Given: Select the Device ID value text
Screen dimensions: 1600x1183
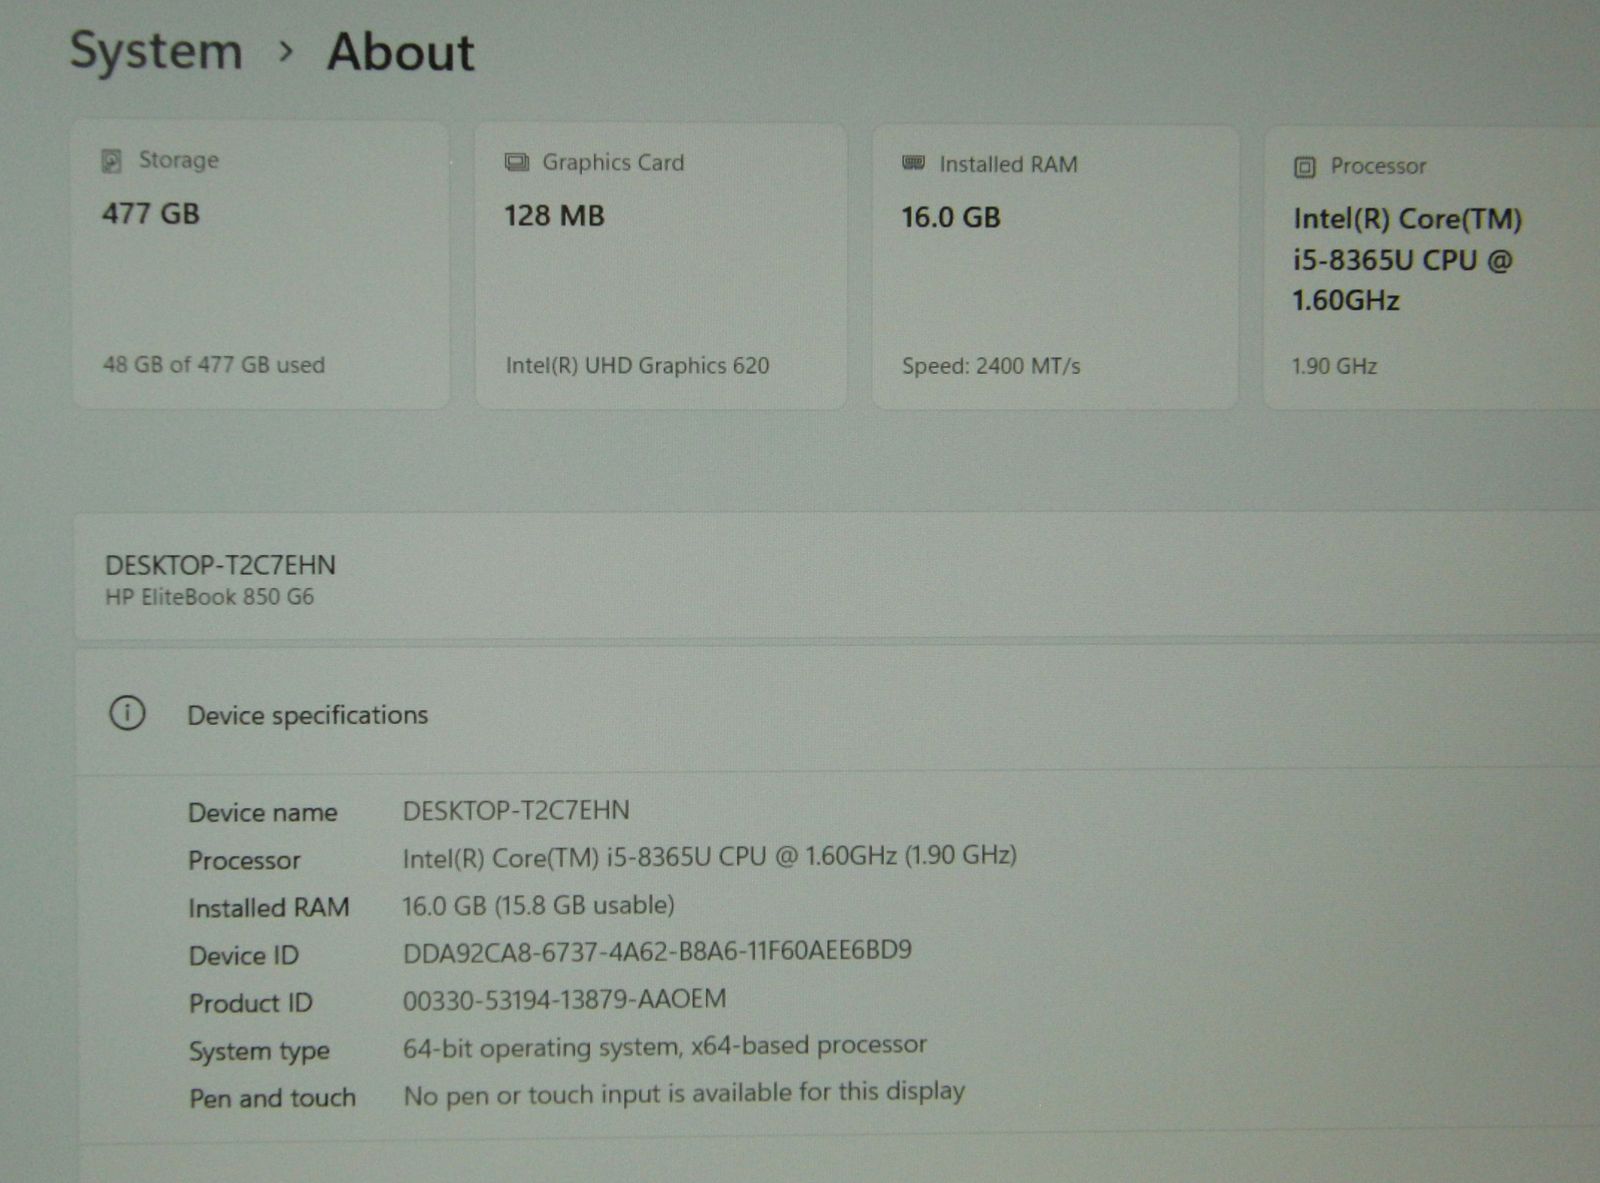Looking at the screenshot, I should tap(657, 951).
